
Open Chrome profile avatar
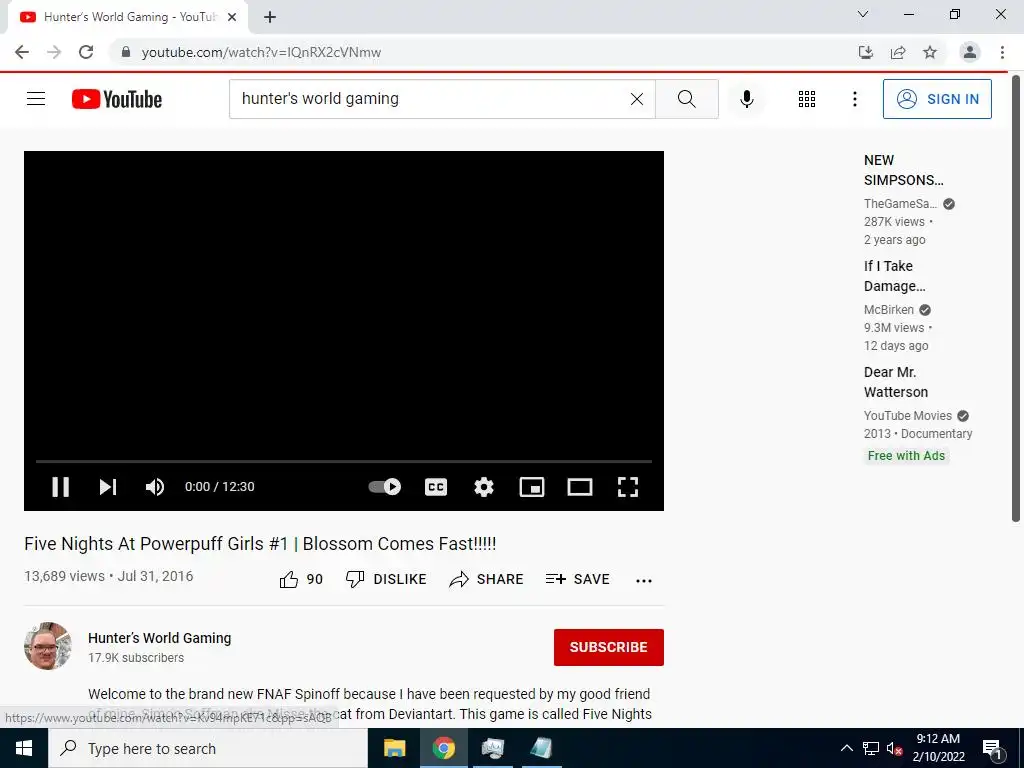970,52
